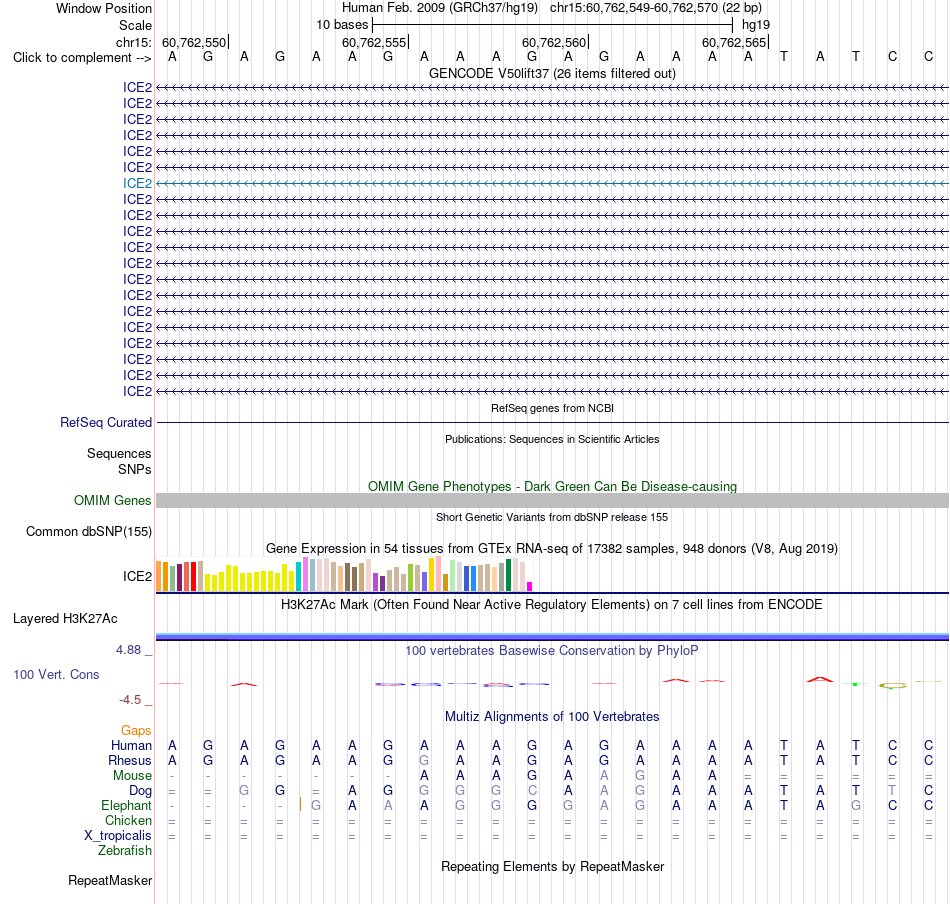Click the dark green bar in the GTEx chart
Viewport: 950px width, 904px height.
tap(508, 575)
